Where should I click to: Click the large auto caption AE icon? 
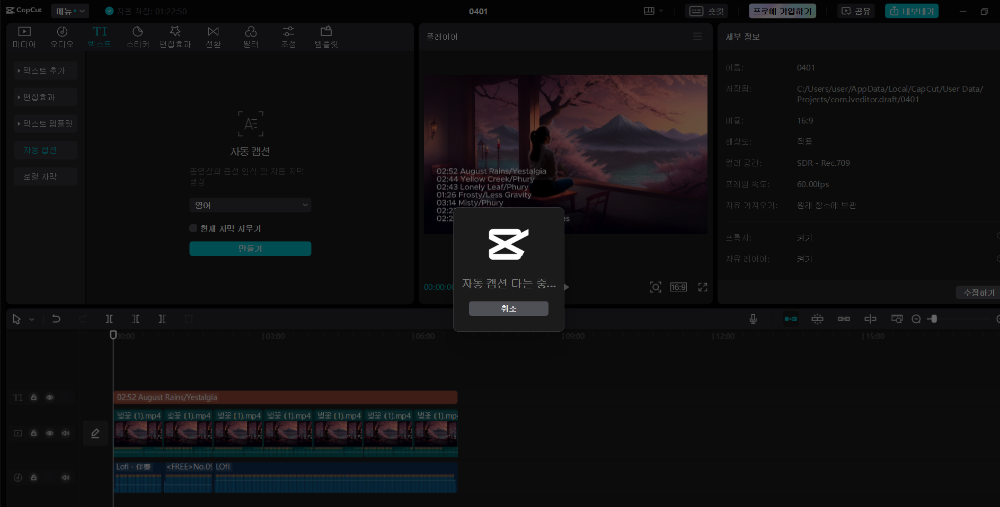click(250, 124)
